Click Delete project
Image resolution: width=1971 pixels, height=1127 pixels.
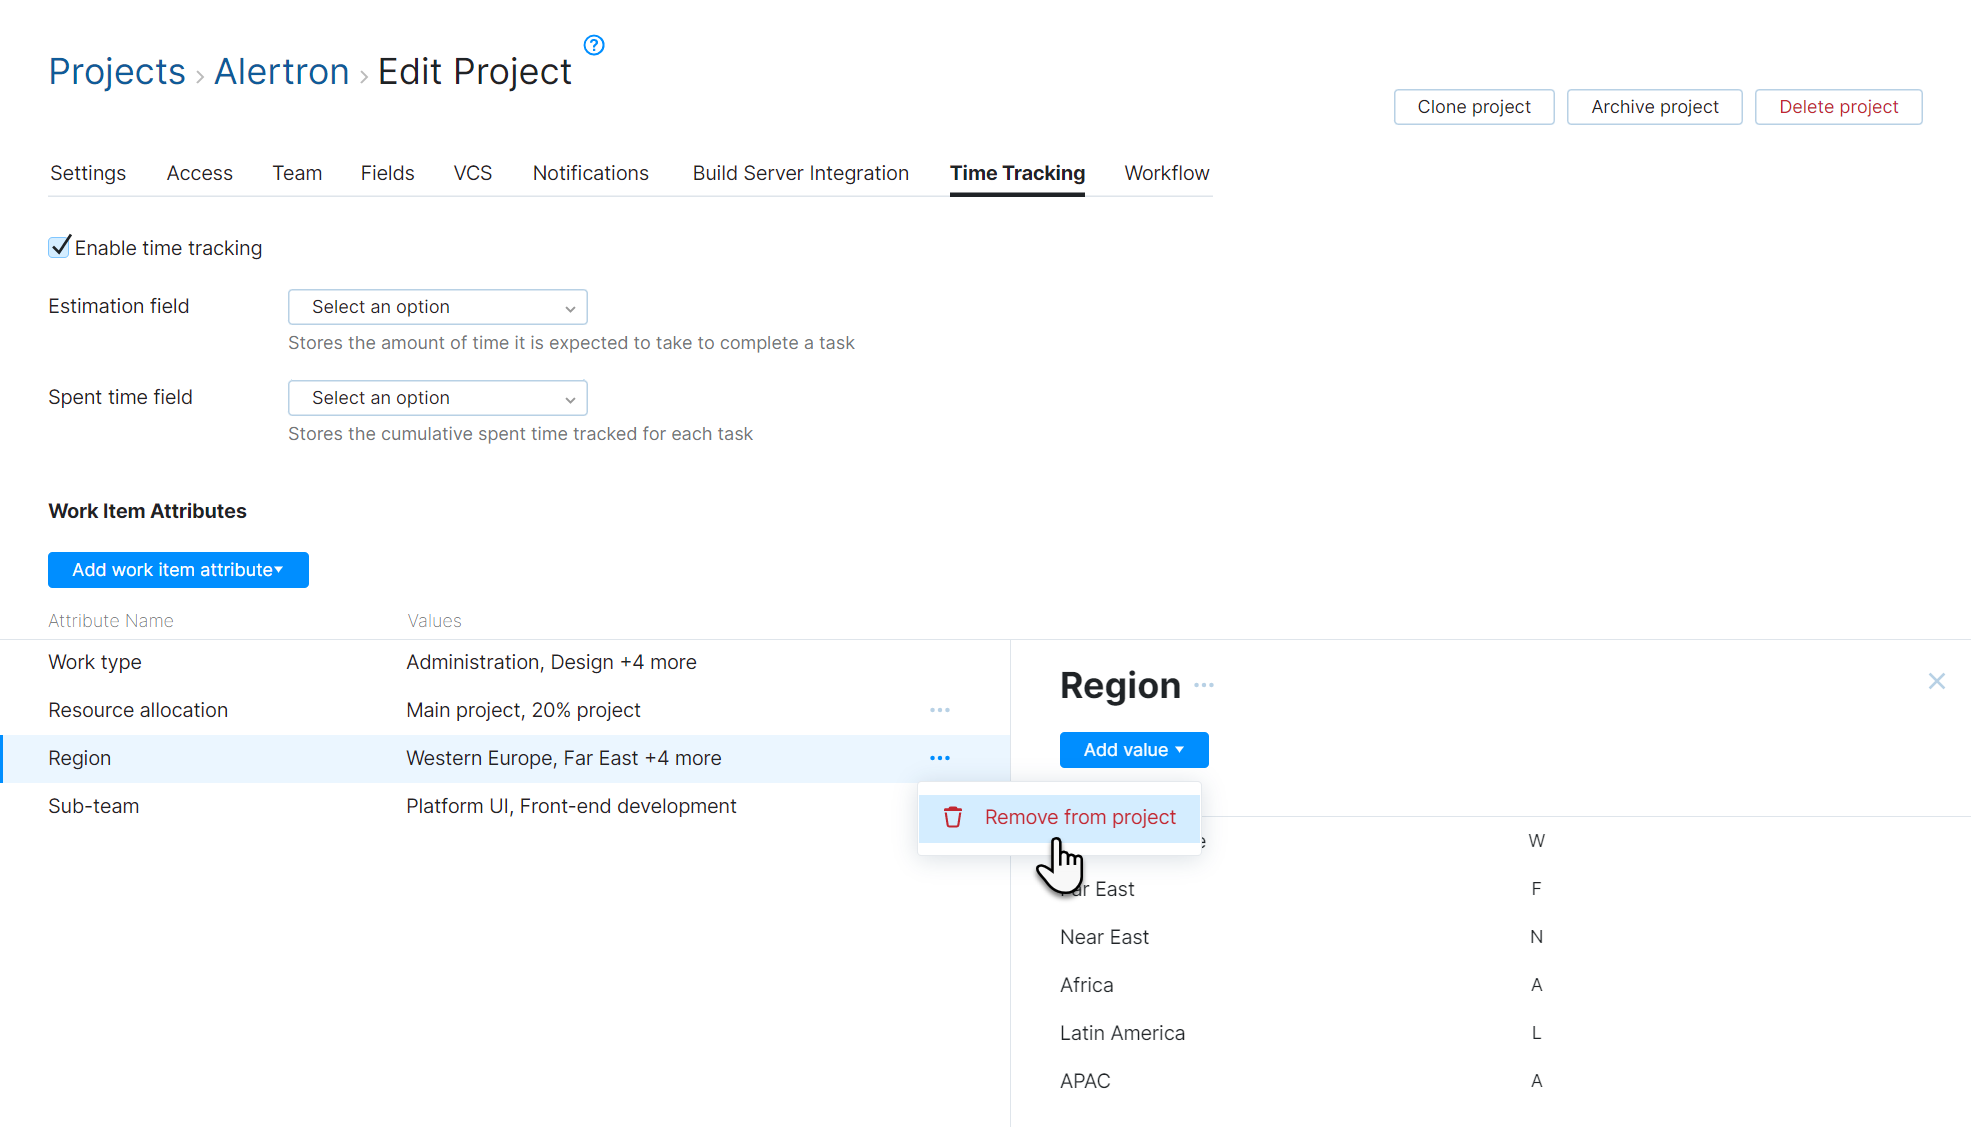[1838, 107]
